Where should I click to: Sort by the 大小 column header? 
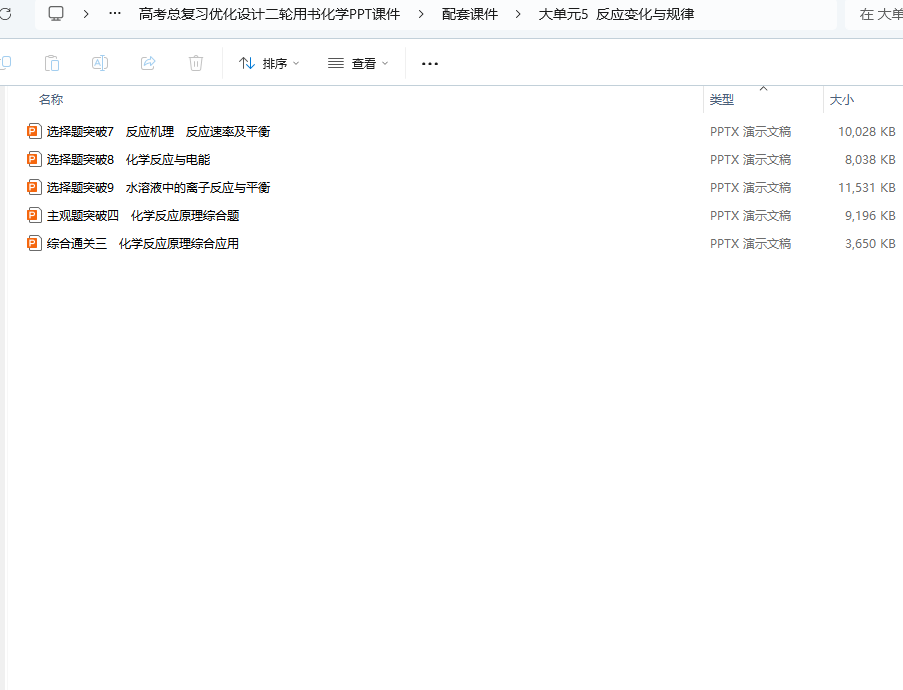[x=842, y=100]
